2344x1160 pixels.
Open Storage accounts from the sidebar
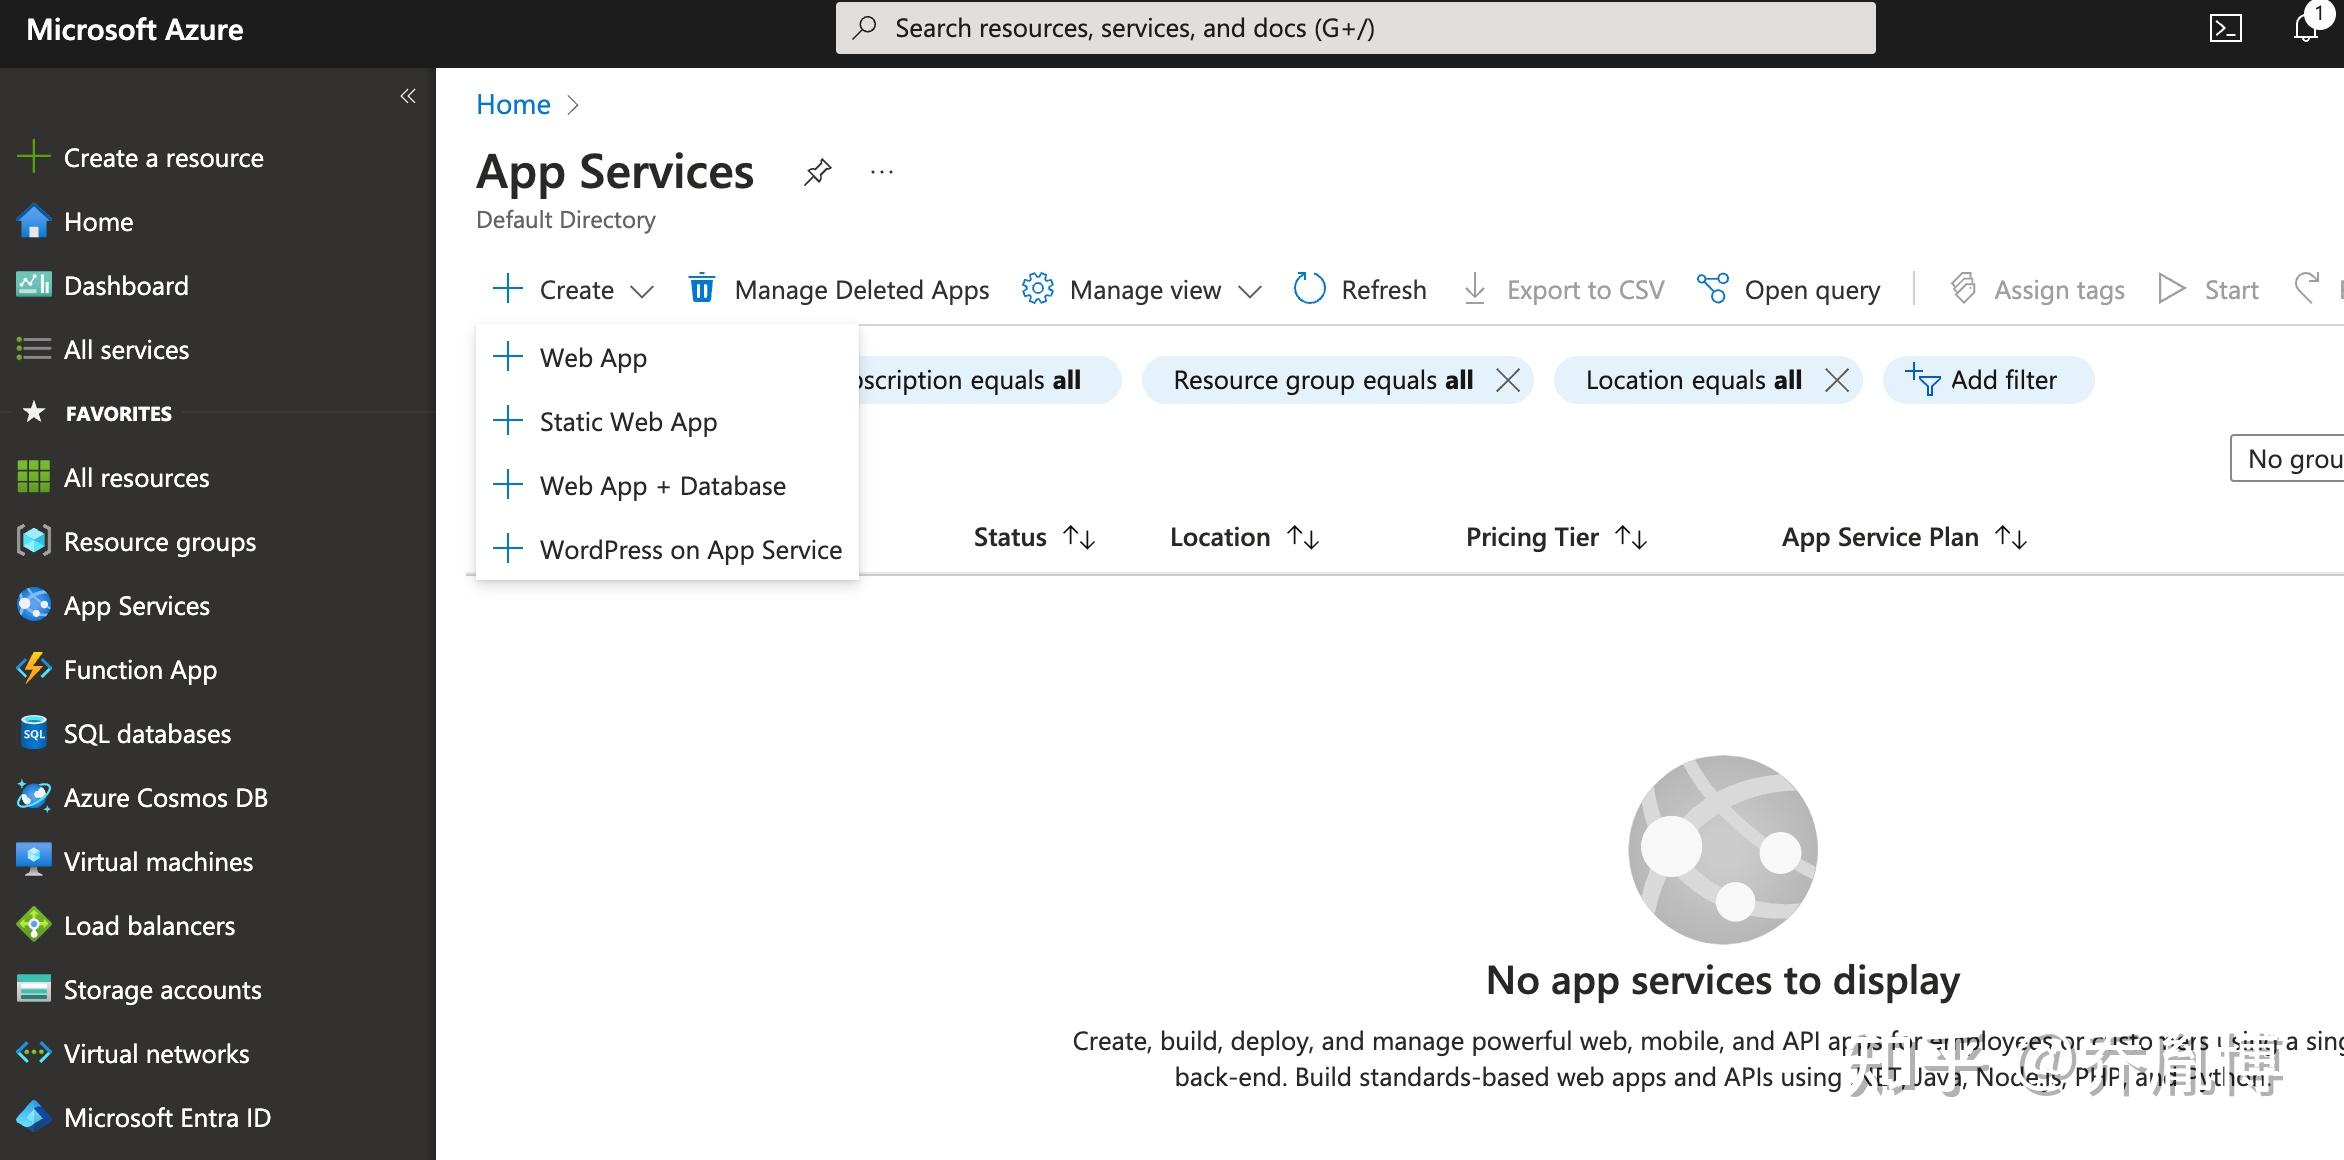(162, 989)
